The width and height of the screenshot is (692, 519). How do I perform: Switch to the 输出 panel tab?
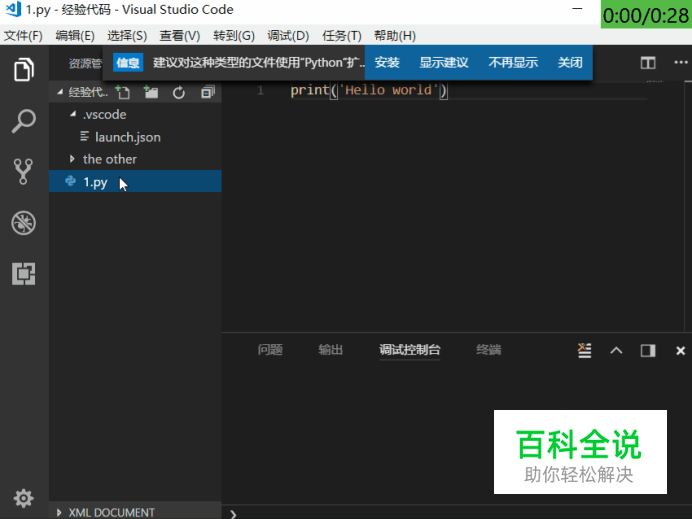(x=331, y=350)
